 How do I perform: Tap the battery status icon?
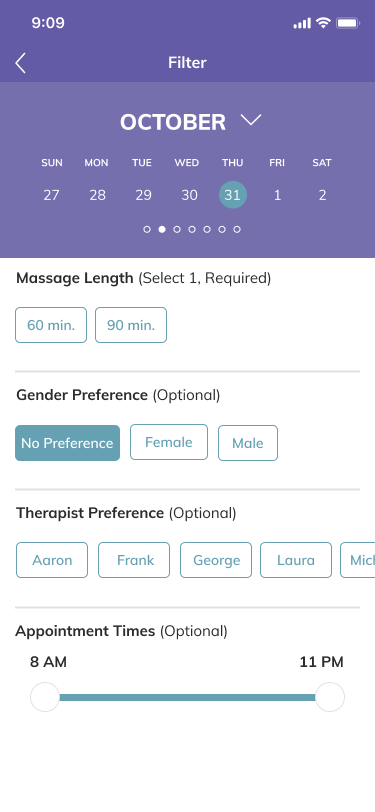tap(348, 23)
